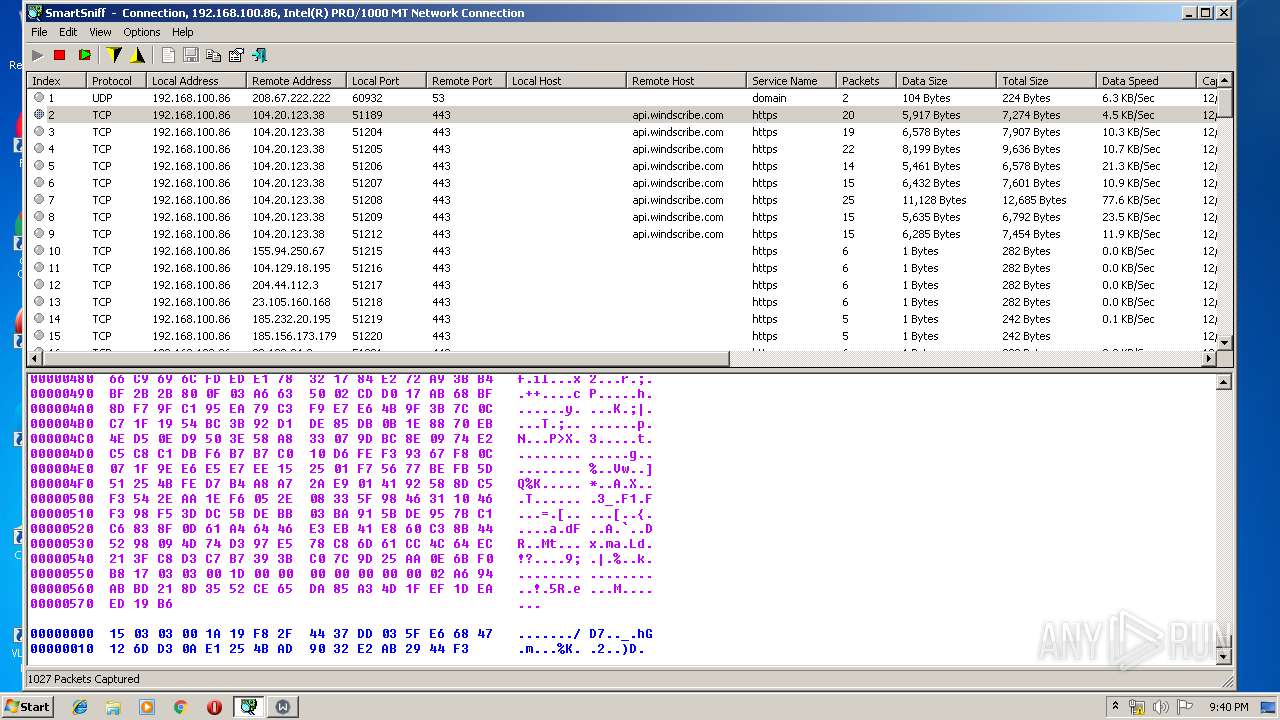The width and height of the screenshot is (1280, 720).
Task: Open media player icon on taskbar
Action: tap(147, 706)
